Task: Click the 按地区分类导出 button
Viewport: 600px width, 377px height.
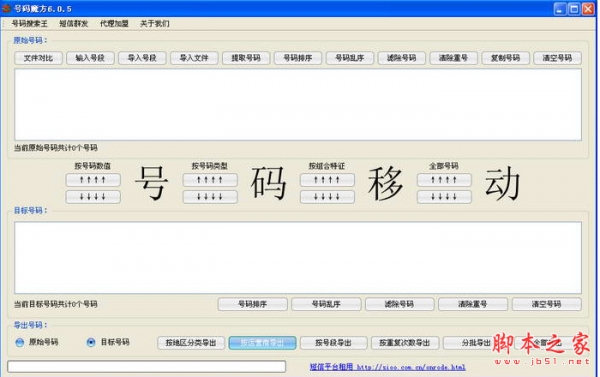Action: [191, 343]
